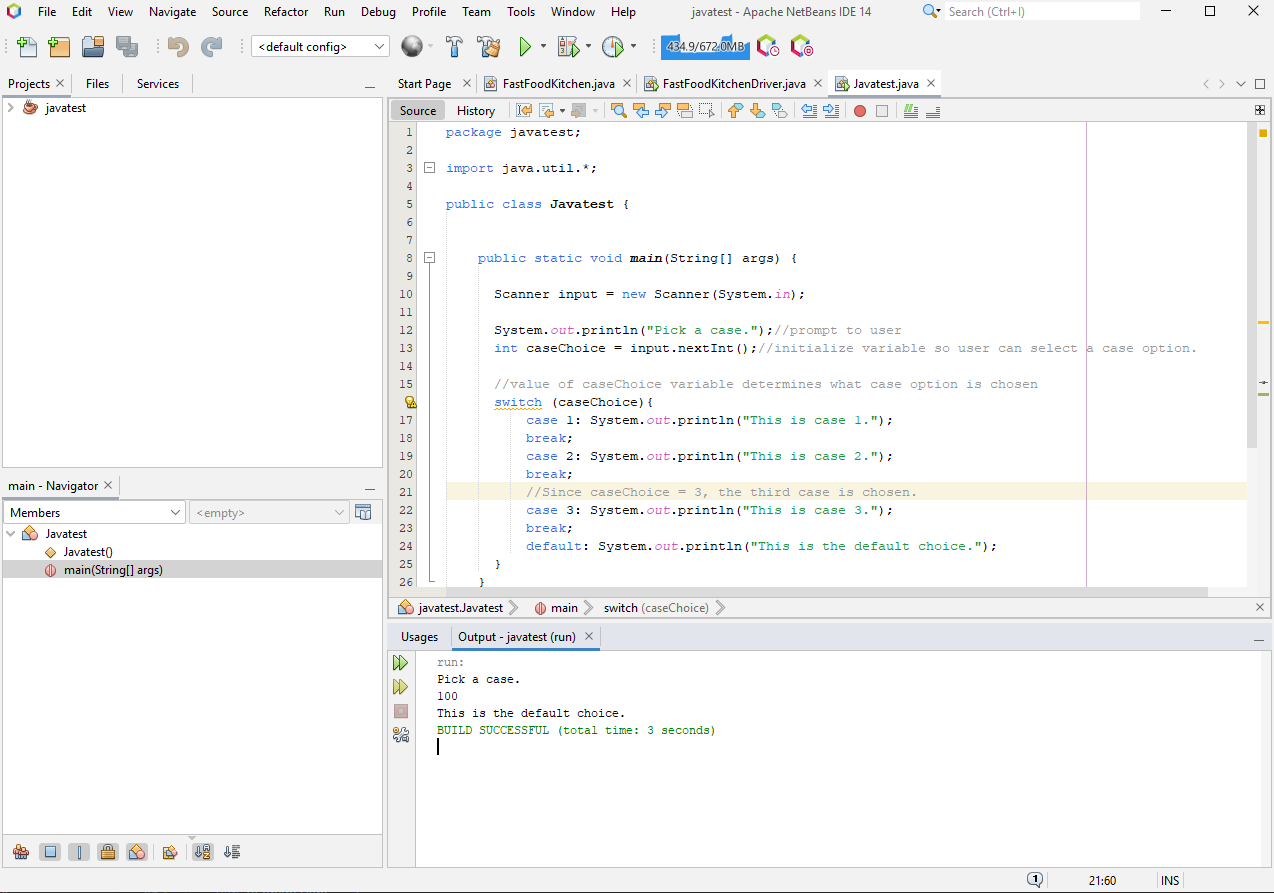Open the run dropdown arrow beside play icon
This screenshot has height=893, width=1274.
tap(543, 46)
